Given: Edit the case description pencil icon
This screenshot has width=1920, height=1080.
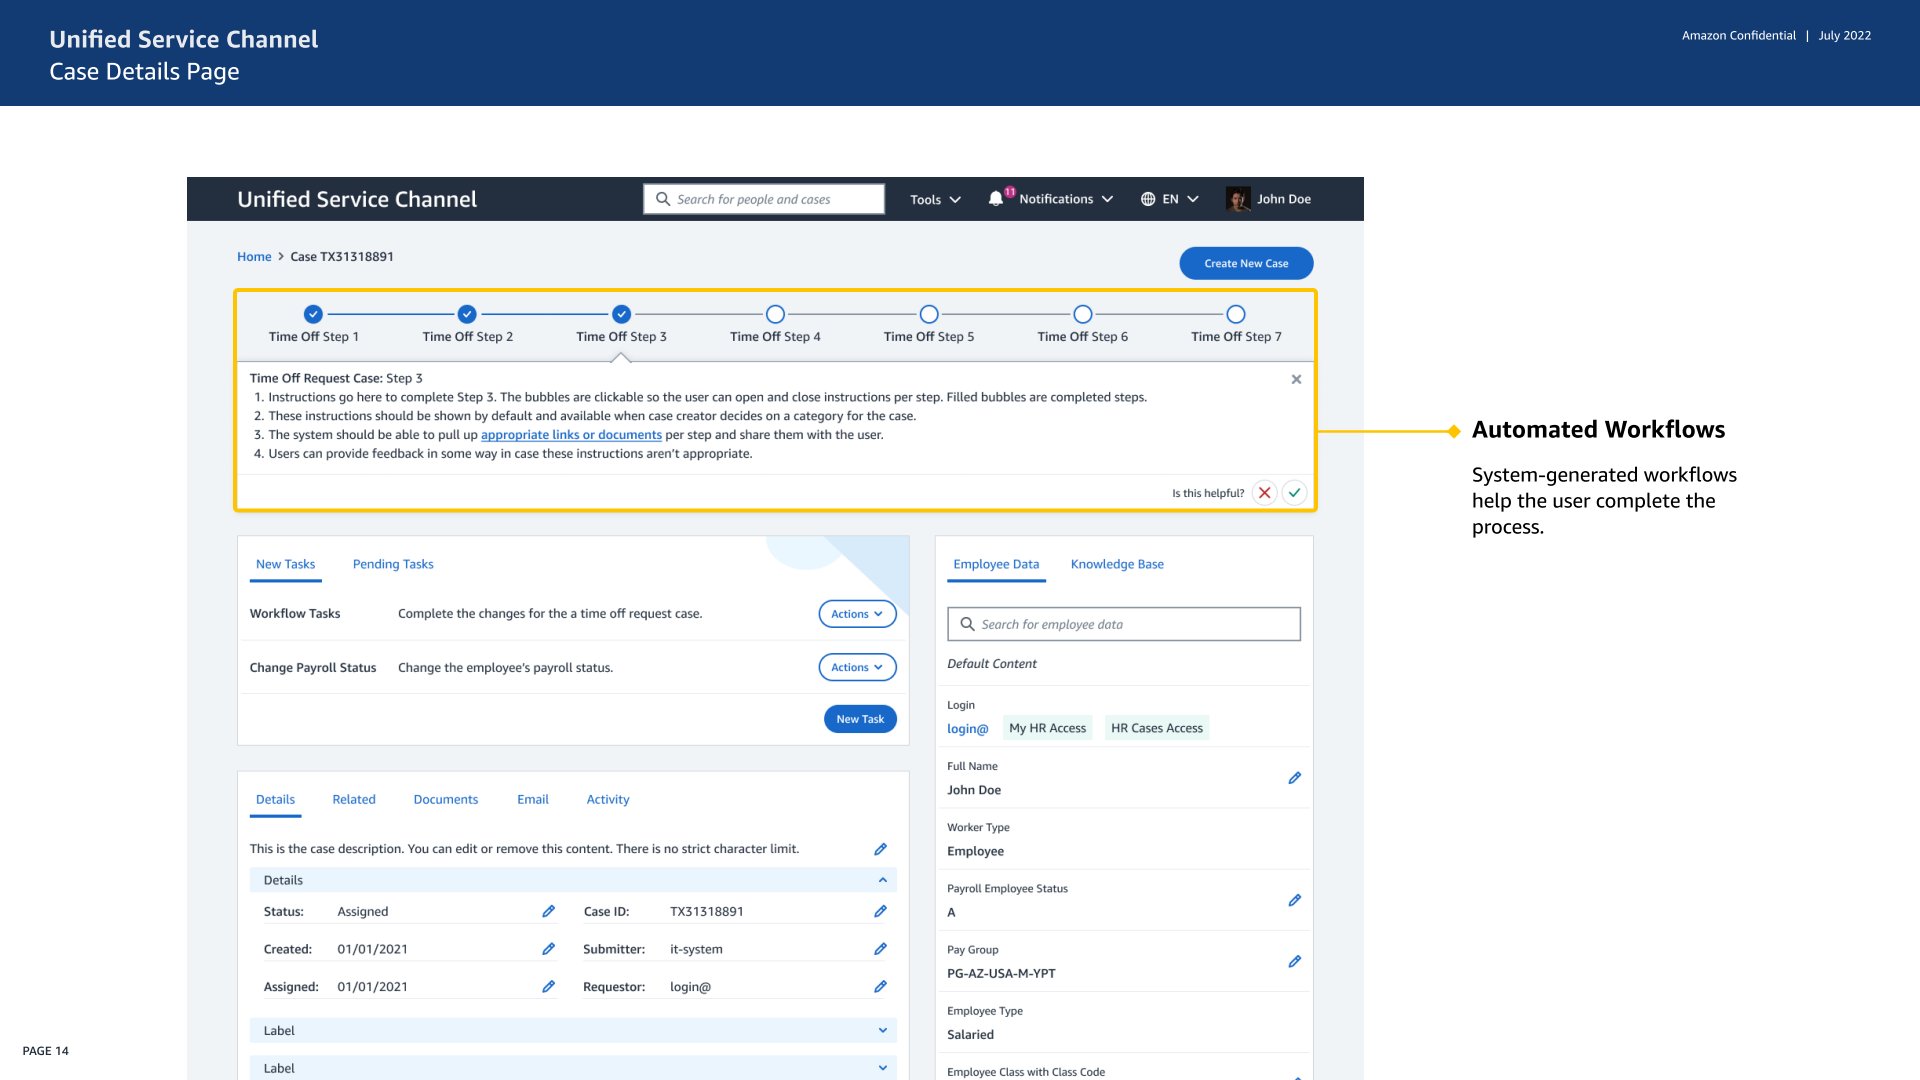Looking at the screenshot, I should [880, 849].
